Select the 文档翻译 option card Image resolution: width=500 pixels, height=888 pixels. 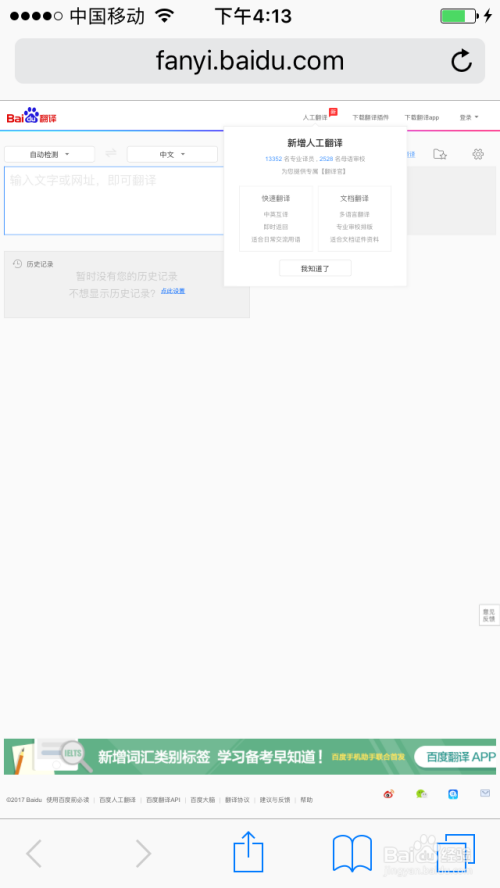(354, 219)
